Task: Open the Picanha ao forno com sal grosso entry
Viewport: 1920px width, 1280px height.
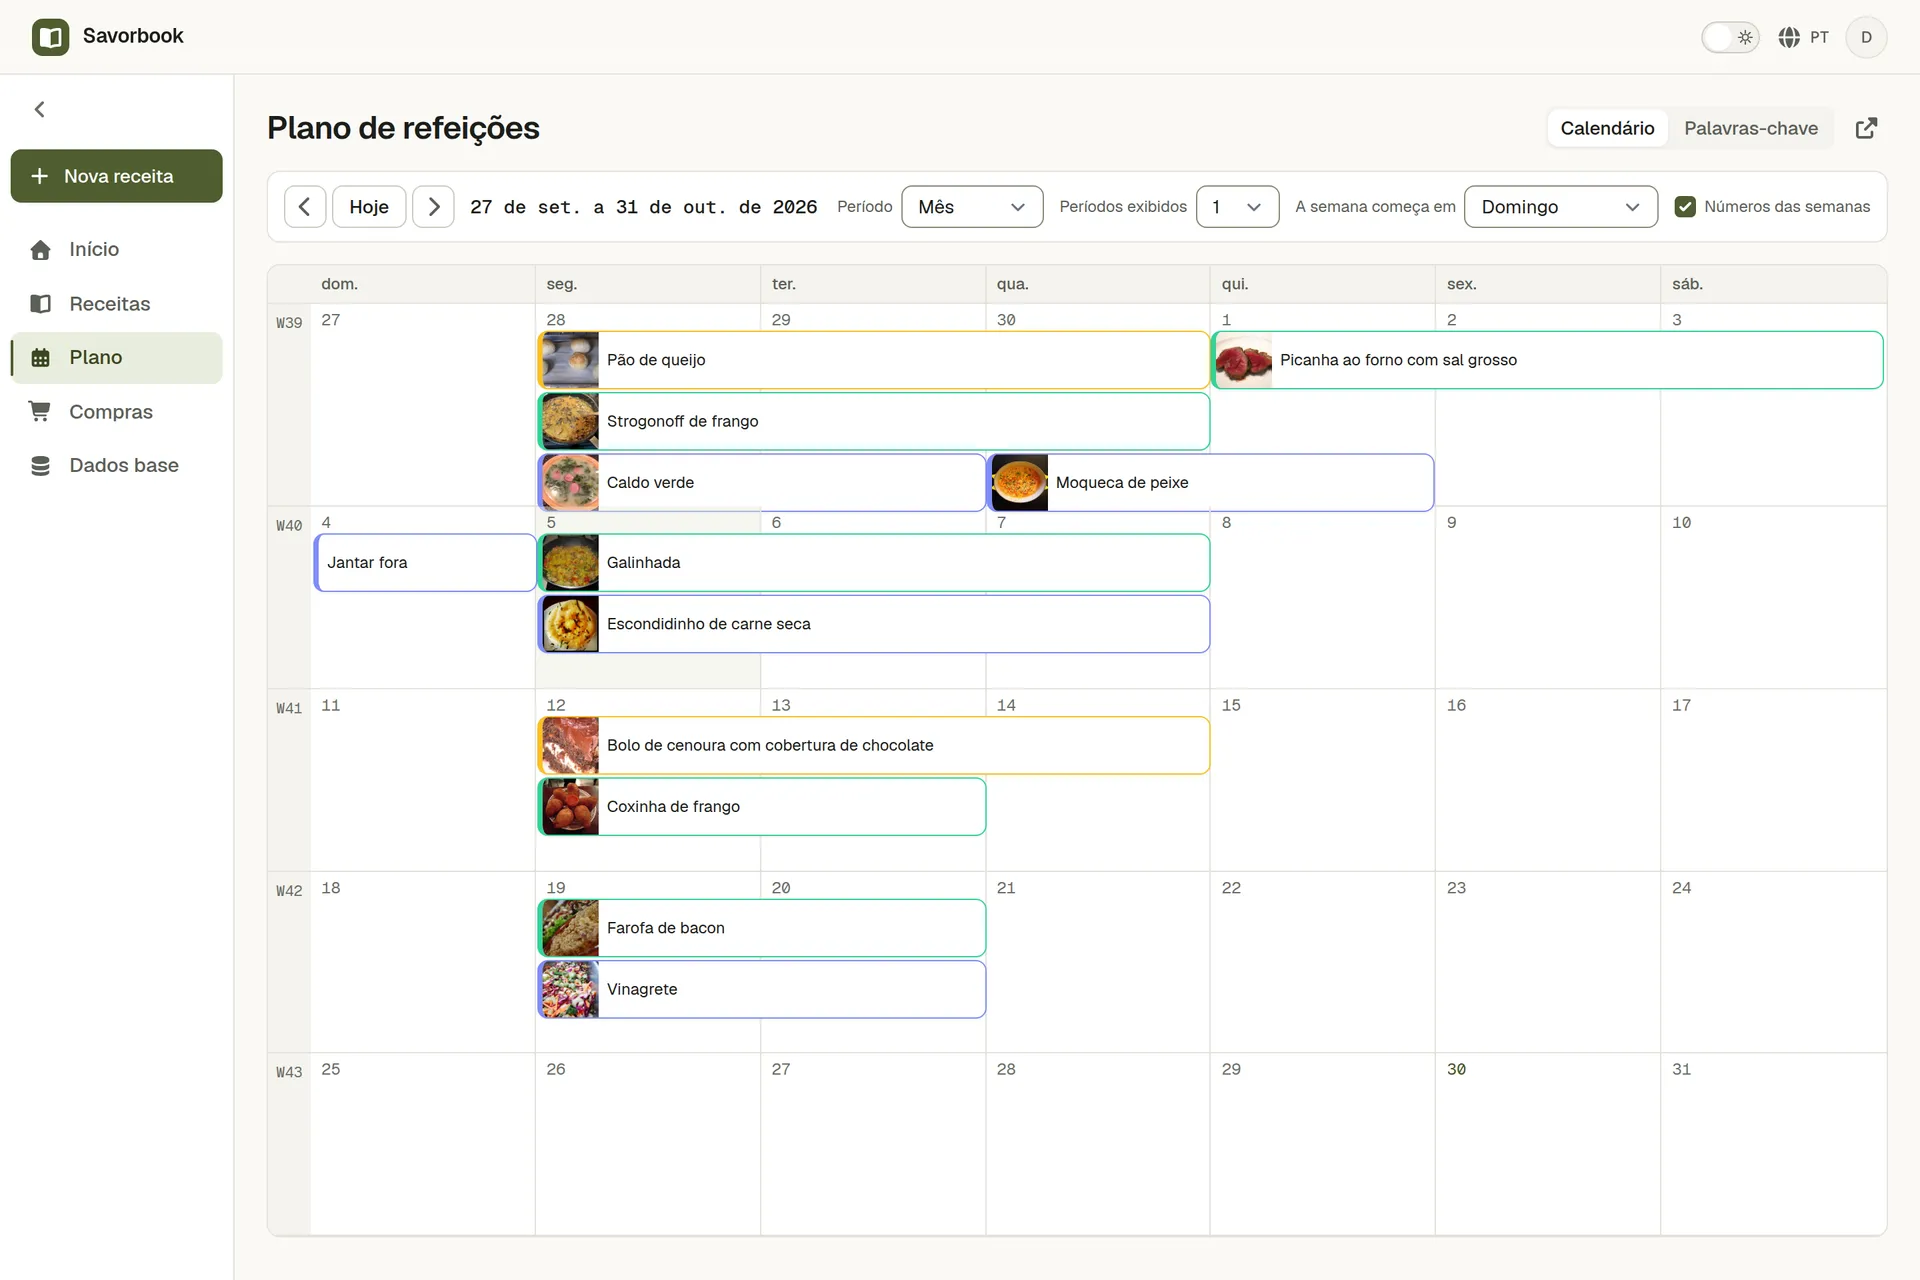Action: (1547, 360)
